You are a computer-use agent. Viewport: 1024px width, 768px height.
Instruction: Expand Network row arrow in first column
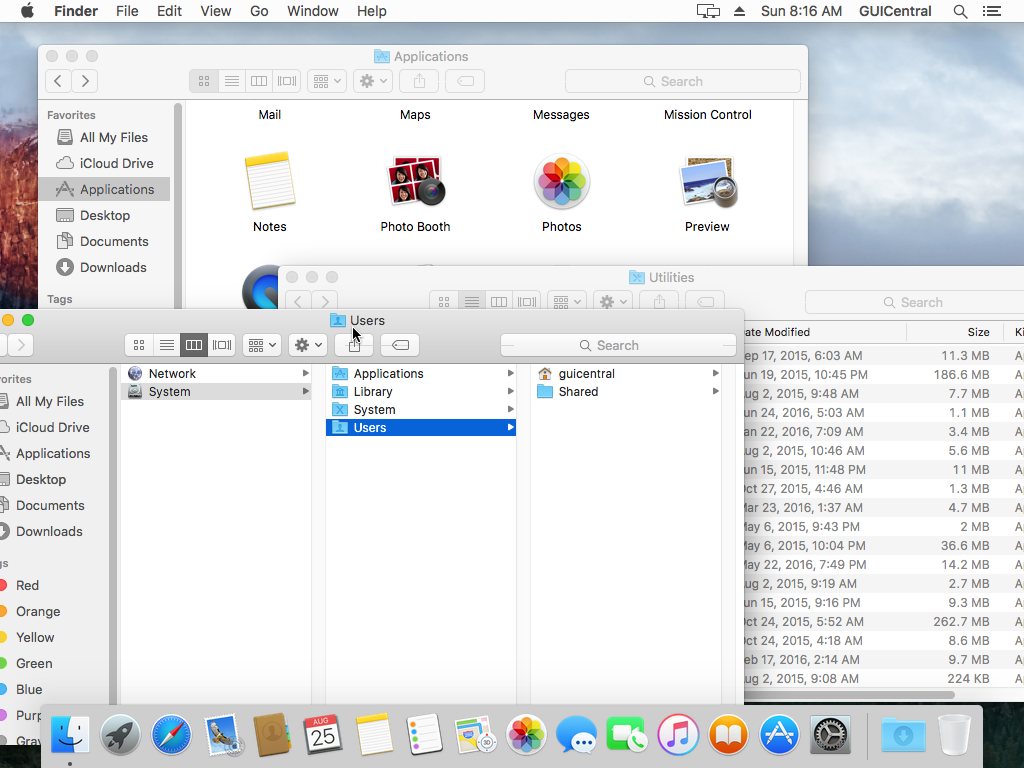[305, 374]
